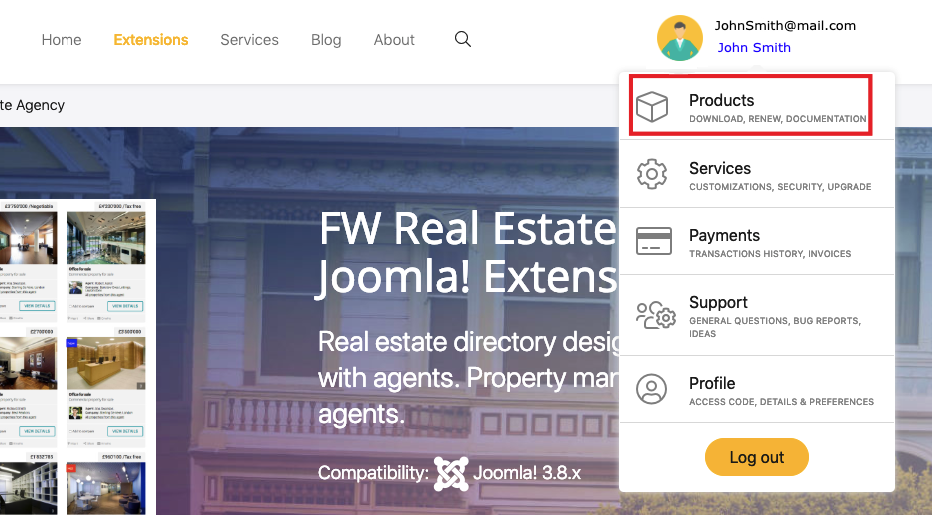Viewport: 932px width, 515px height.
Task: Go to the Home menu item
Action: coord(61,40)
